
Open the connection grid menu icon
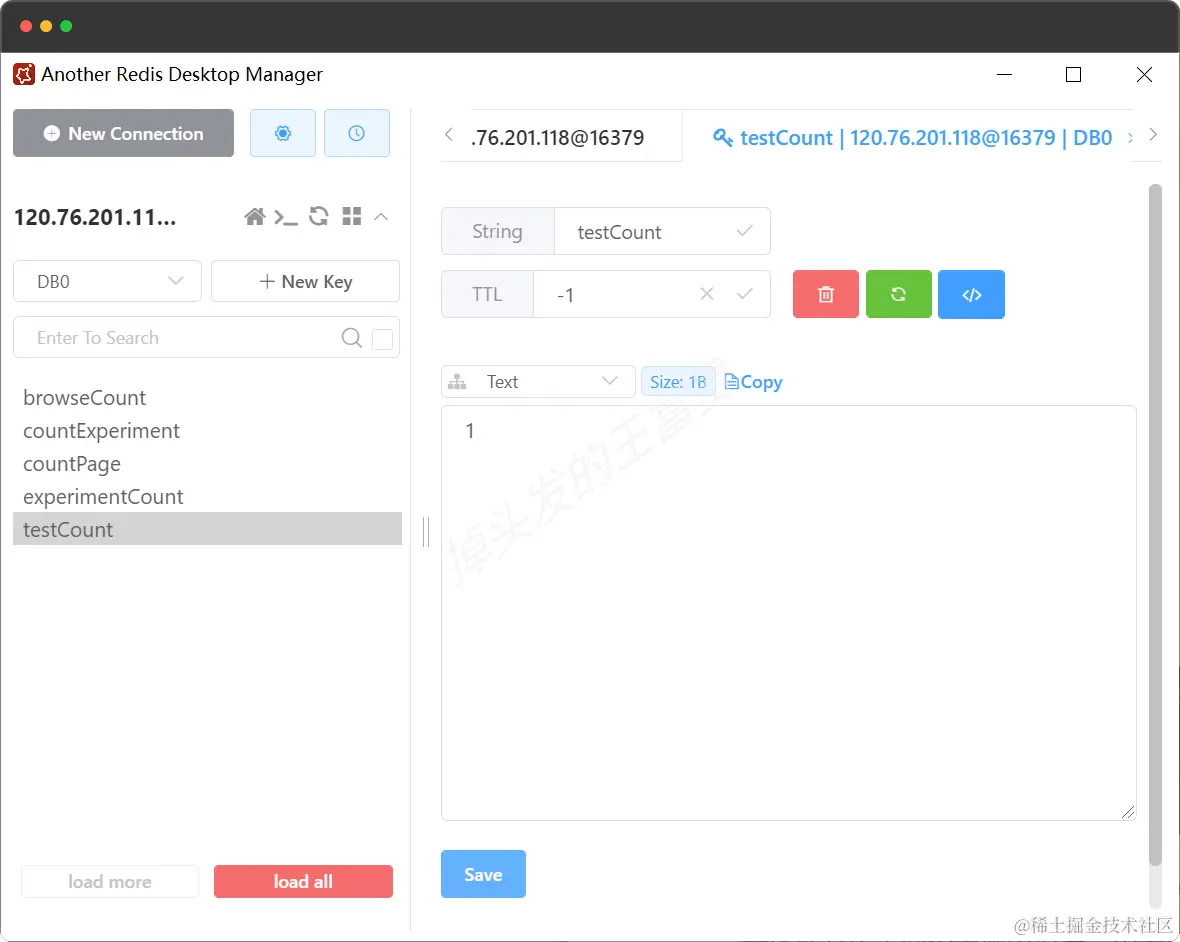point(351,217)
